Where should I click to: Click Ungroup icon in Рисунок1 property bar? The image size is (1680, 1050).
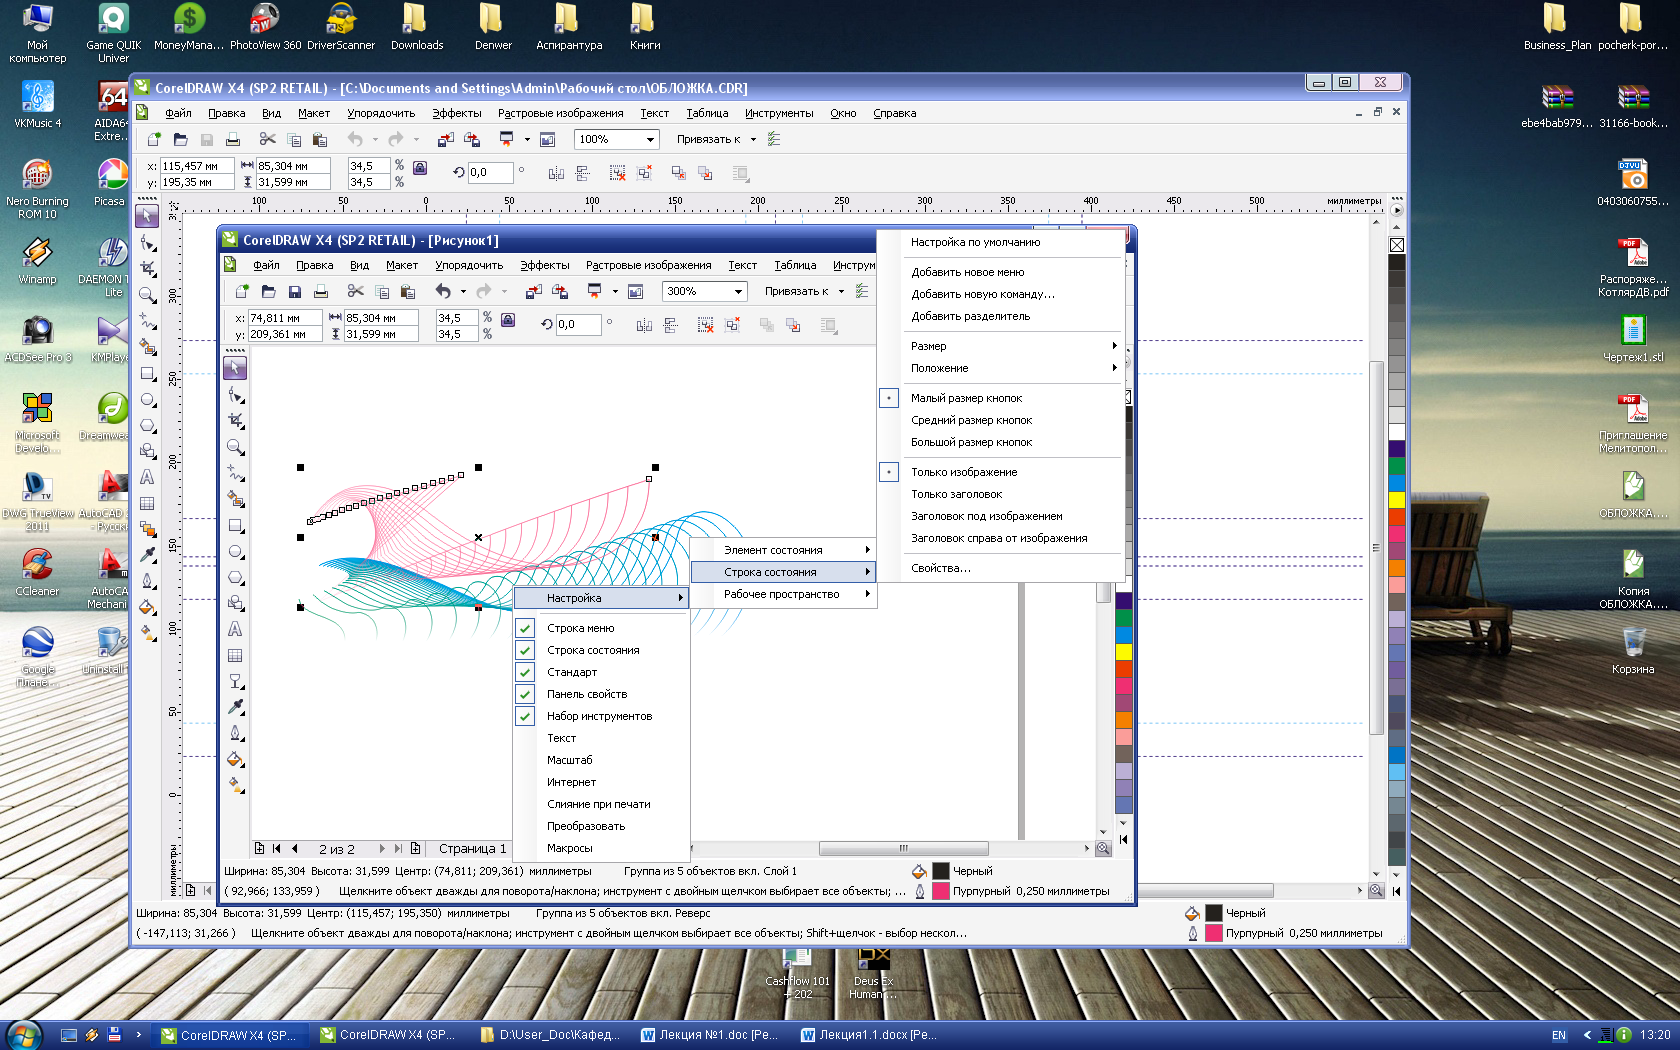706,325
